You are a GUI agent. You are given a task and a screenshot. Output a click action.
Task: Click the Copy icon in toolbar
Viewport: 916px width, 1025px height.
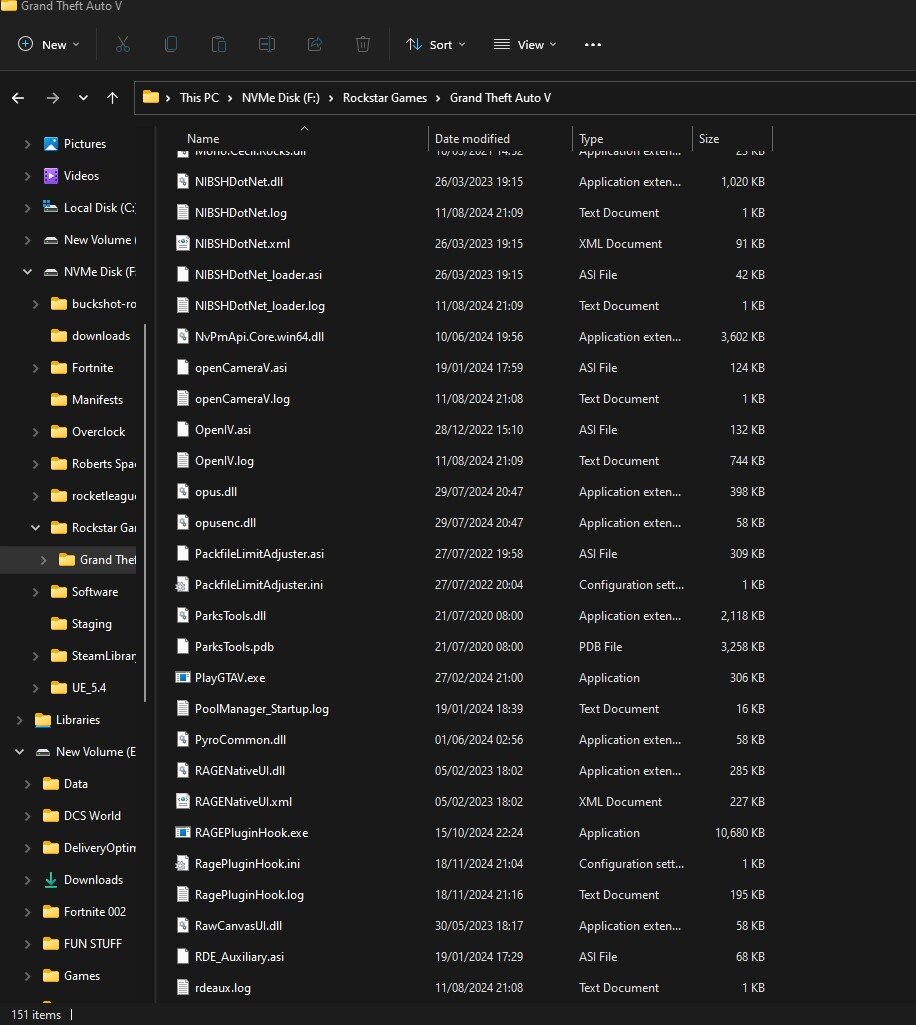coord(171,45)
